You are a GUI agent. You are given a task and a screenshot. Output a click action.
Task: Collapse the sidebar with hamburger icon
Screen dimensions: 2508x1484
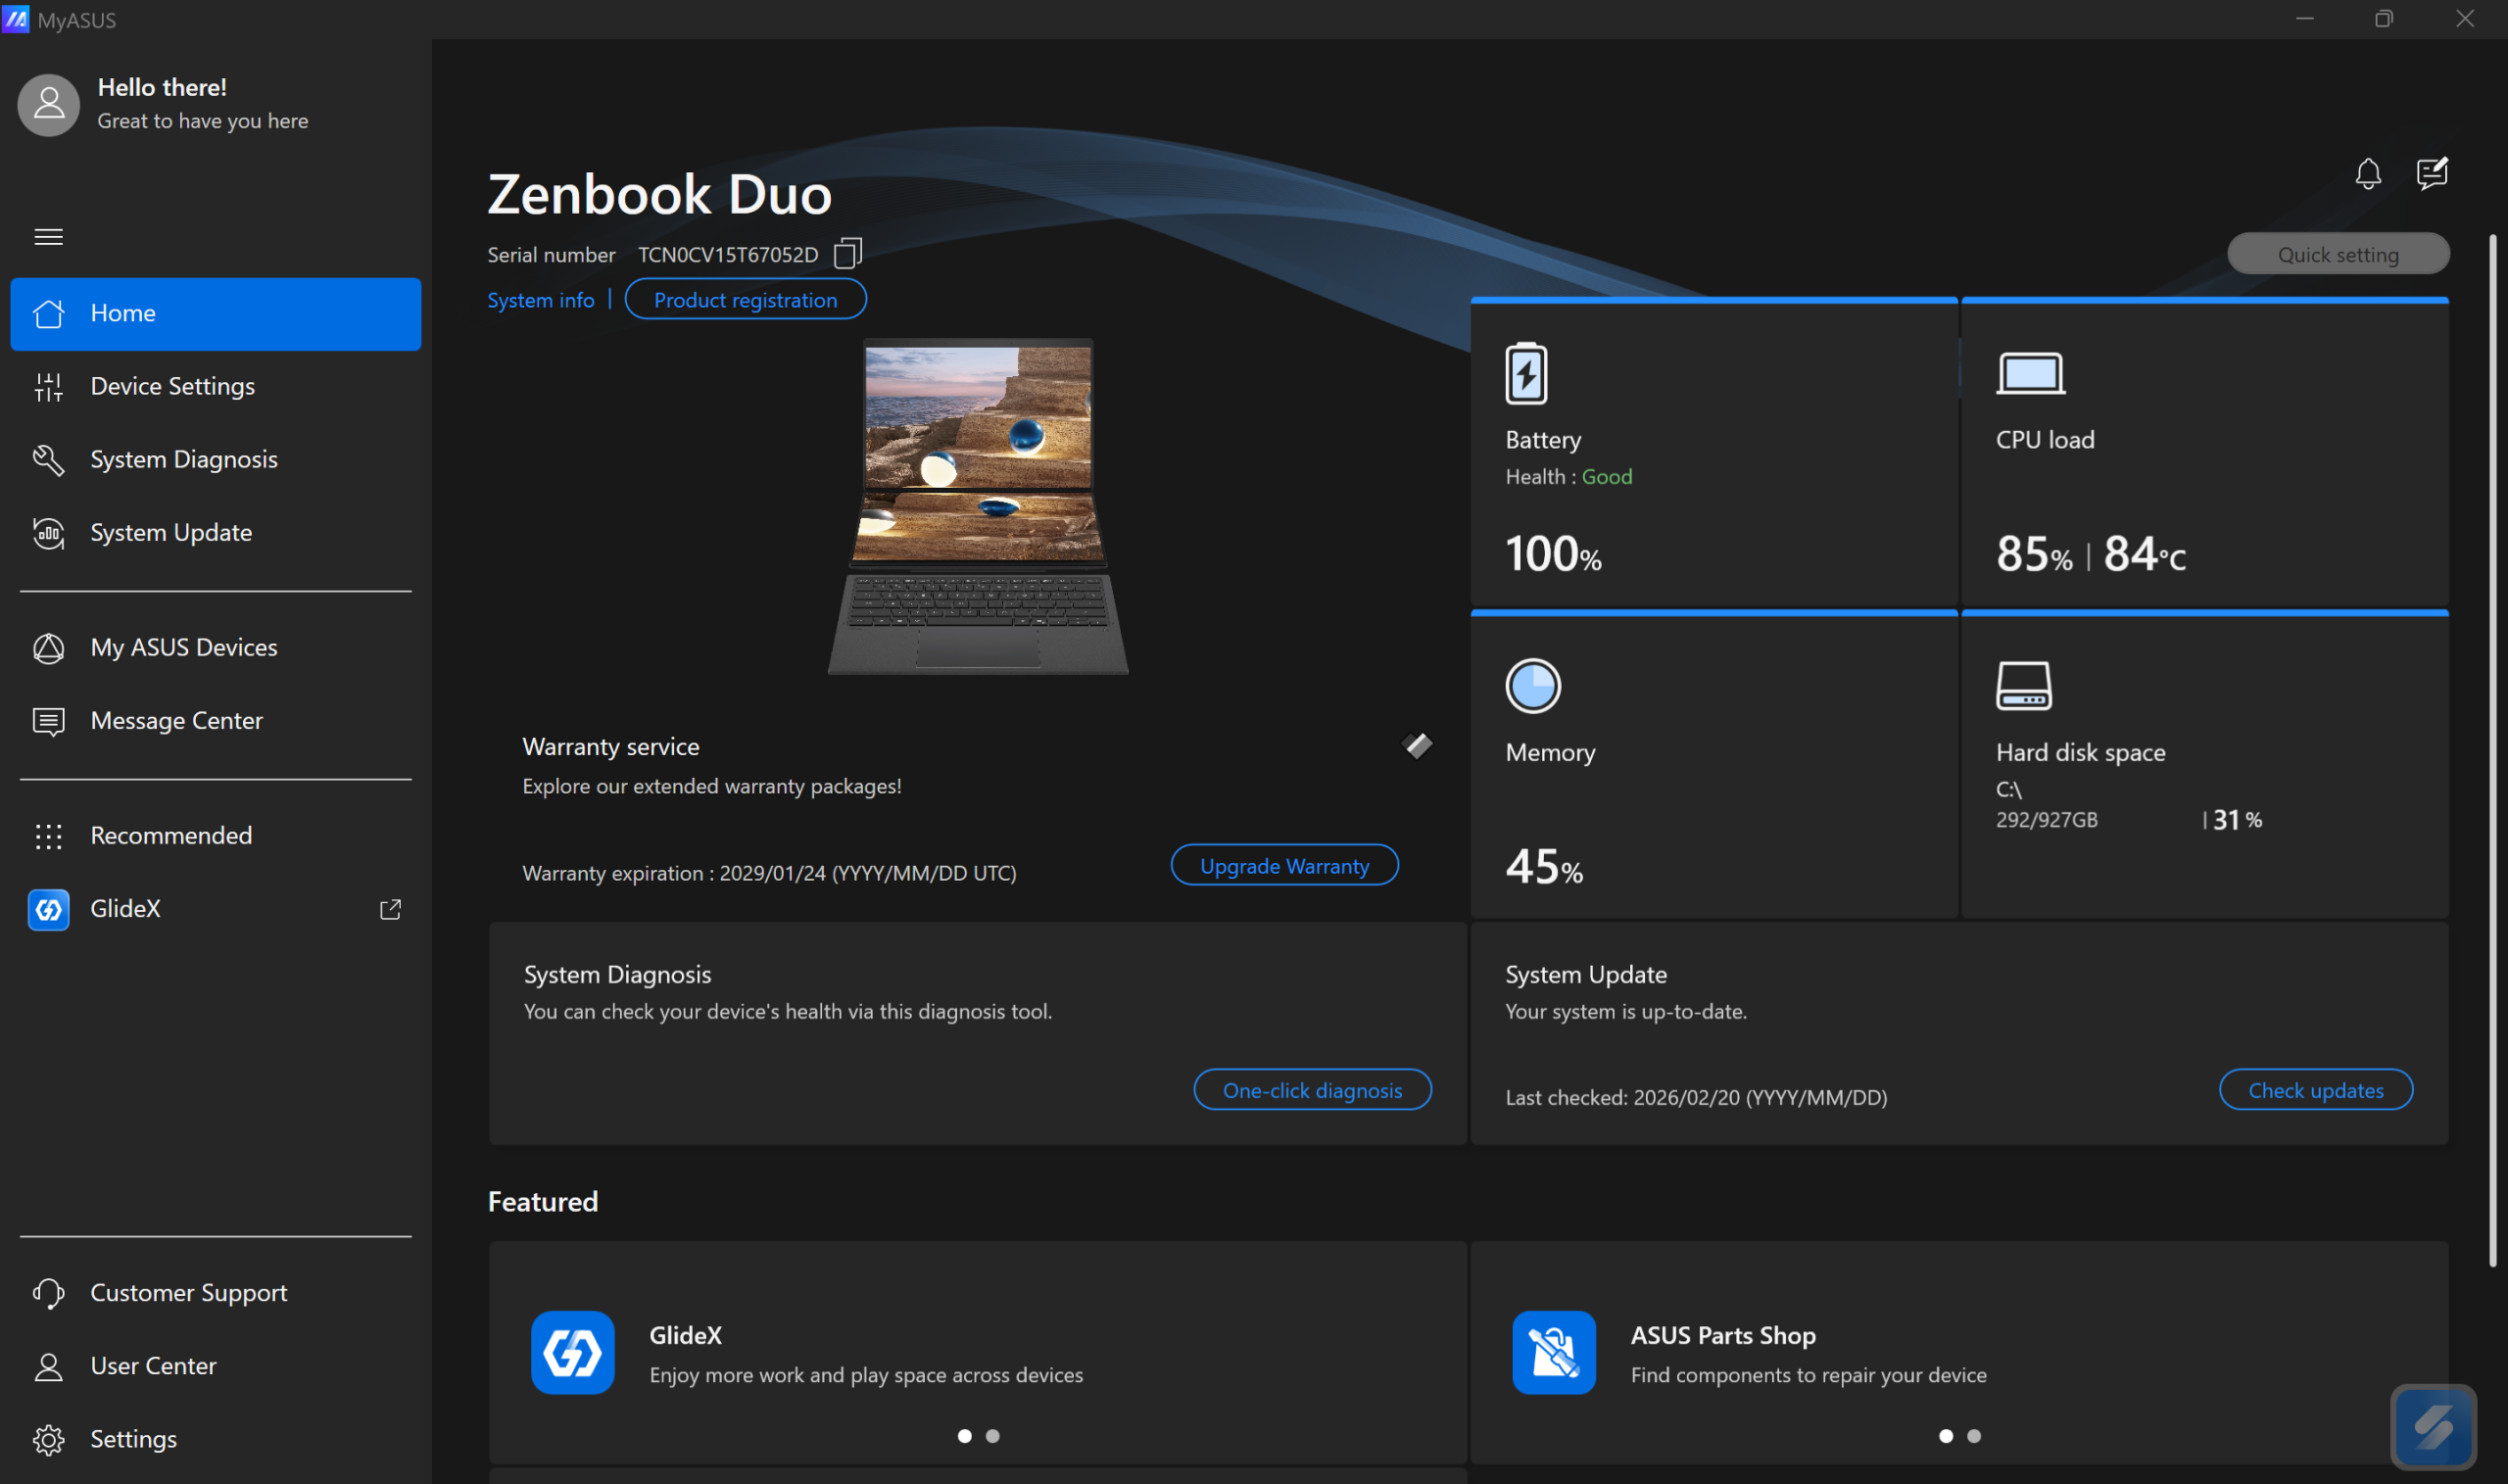(x=48, y=237)
